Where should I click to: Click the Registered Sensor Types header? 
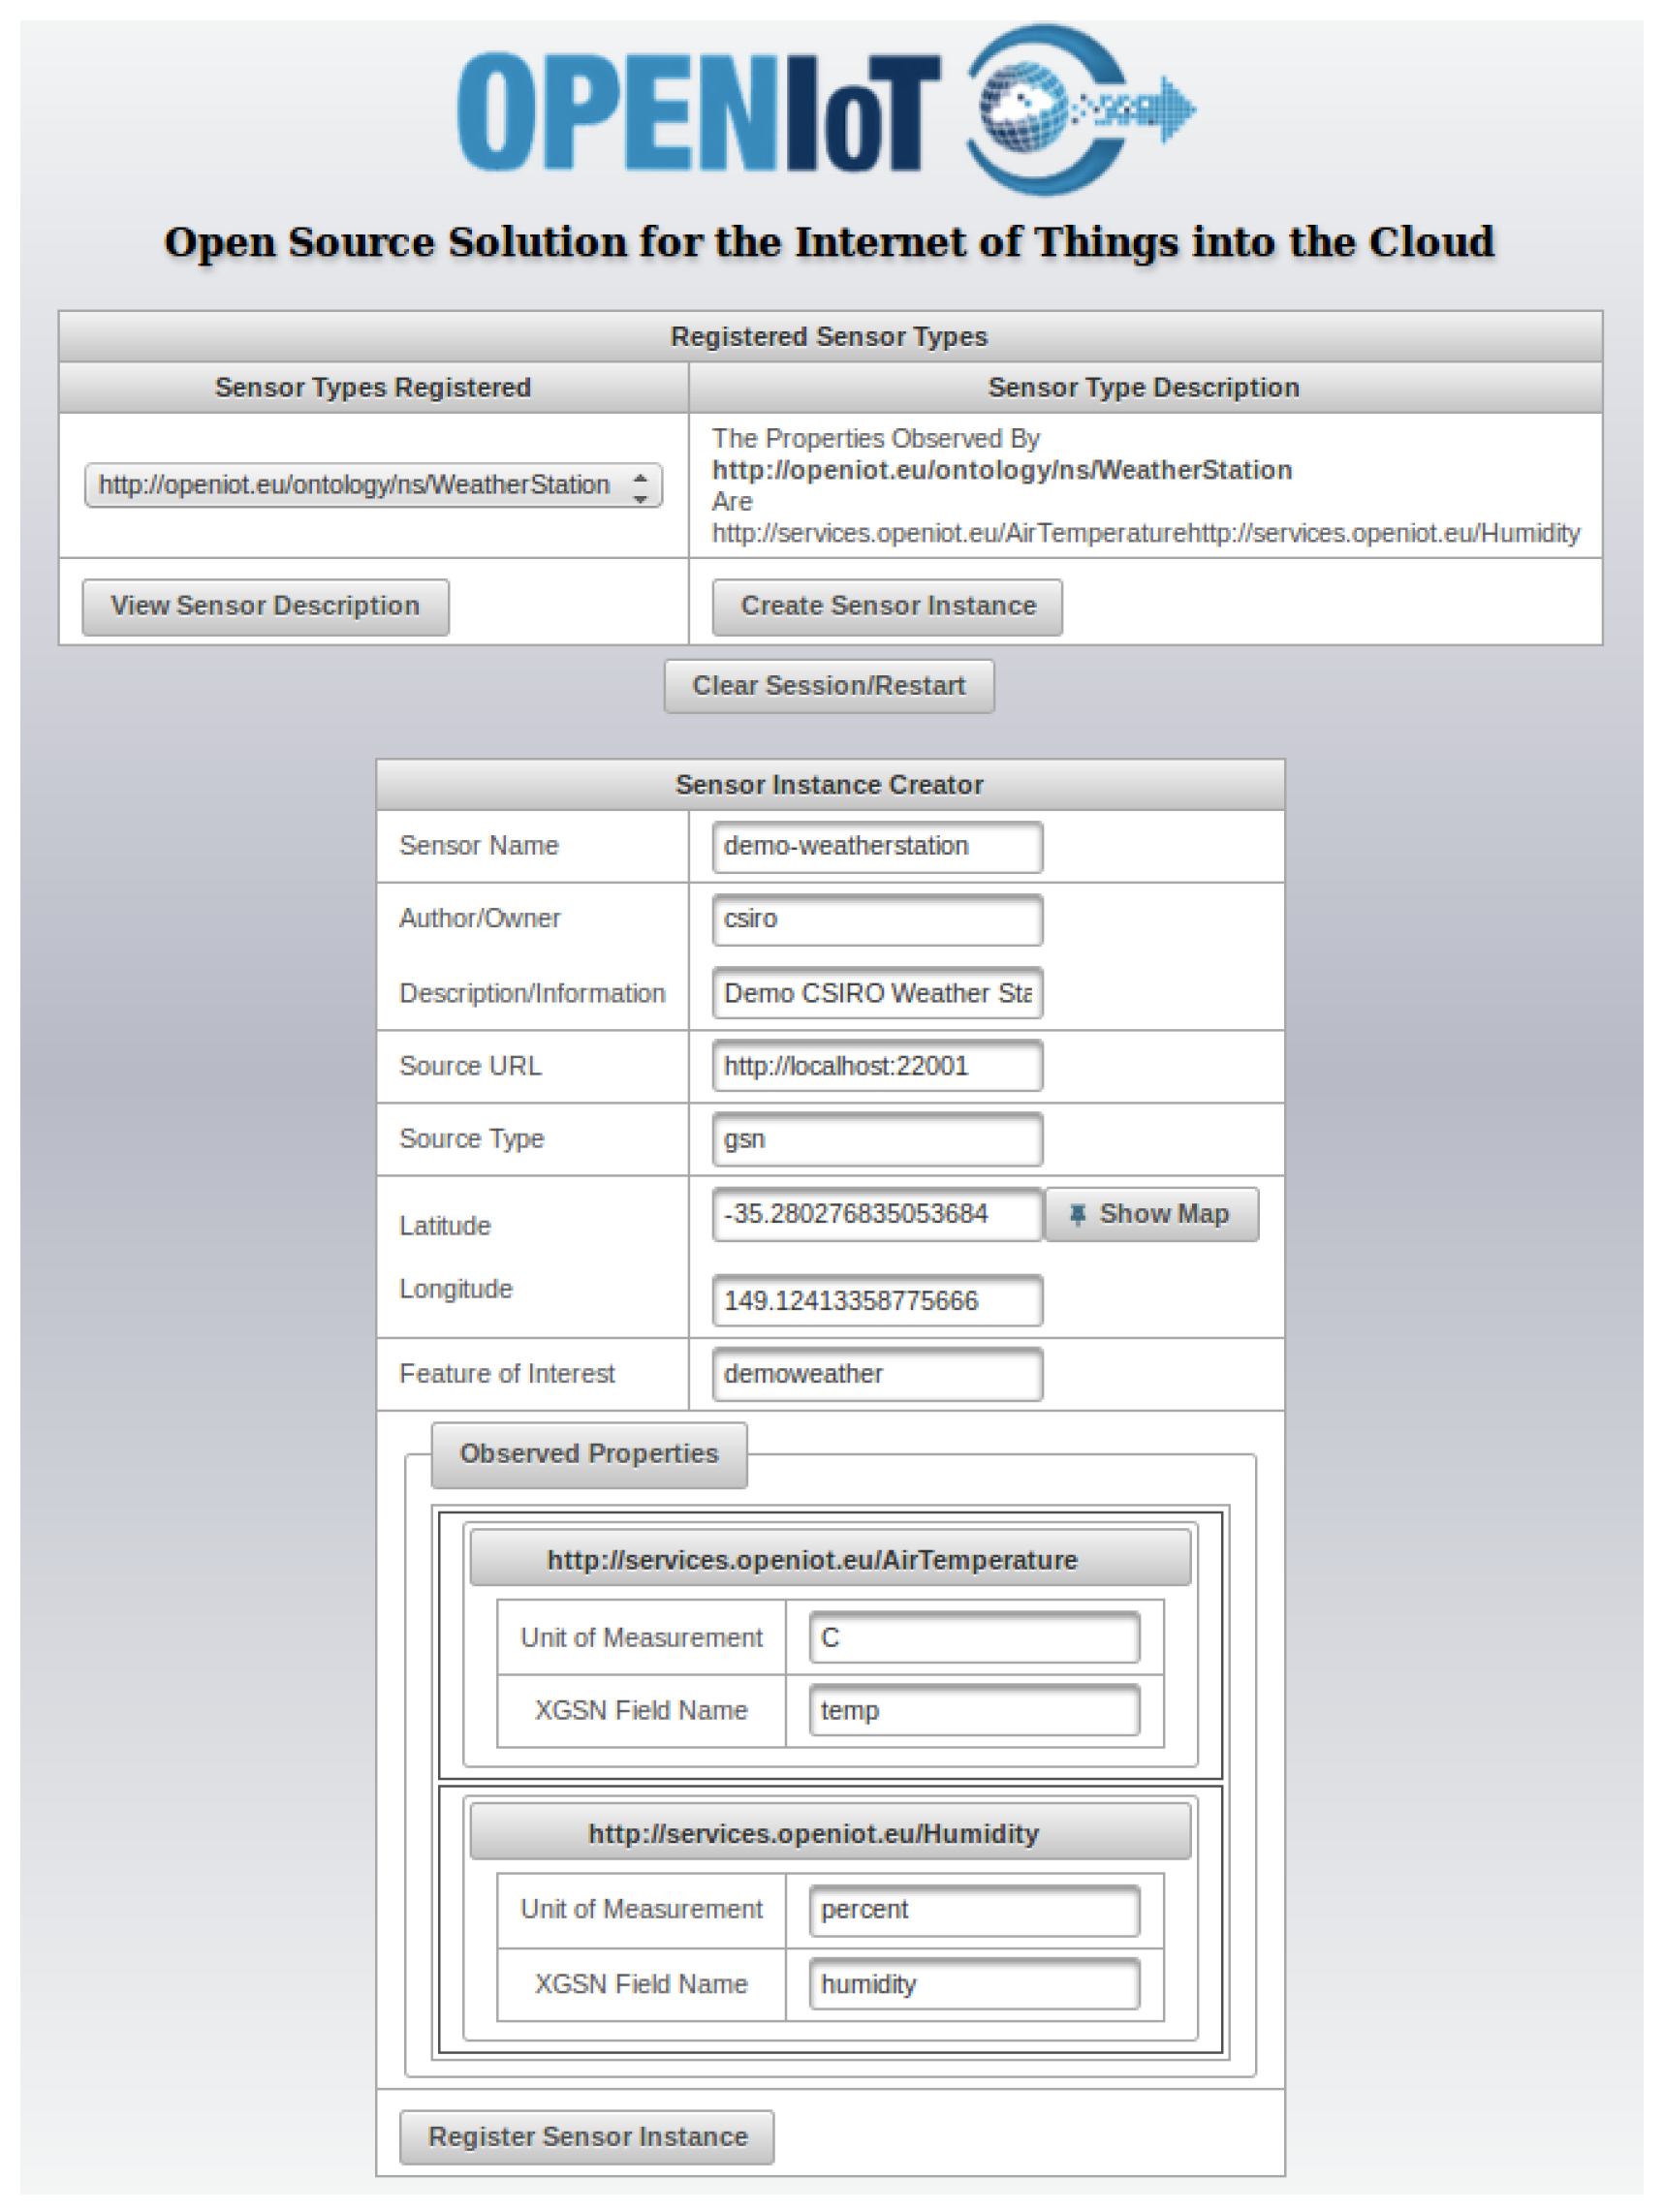830,337
